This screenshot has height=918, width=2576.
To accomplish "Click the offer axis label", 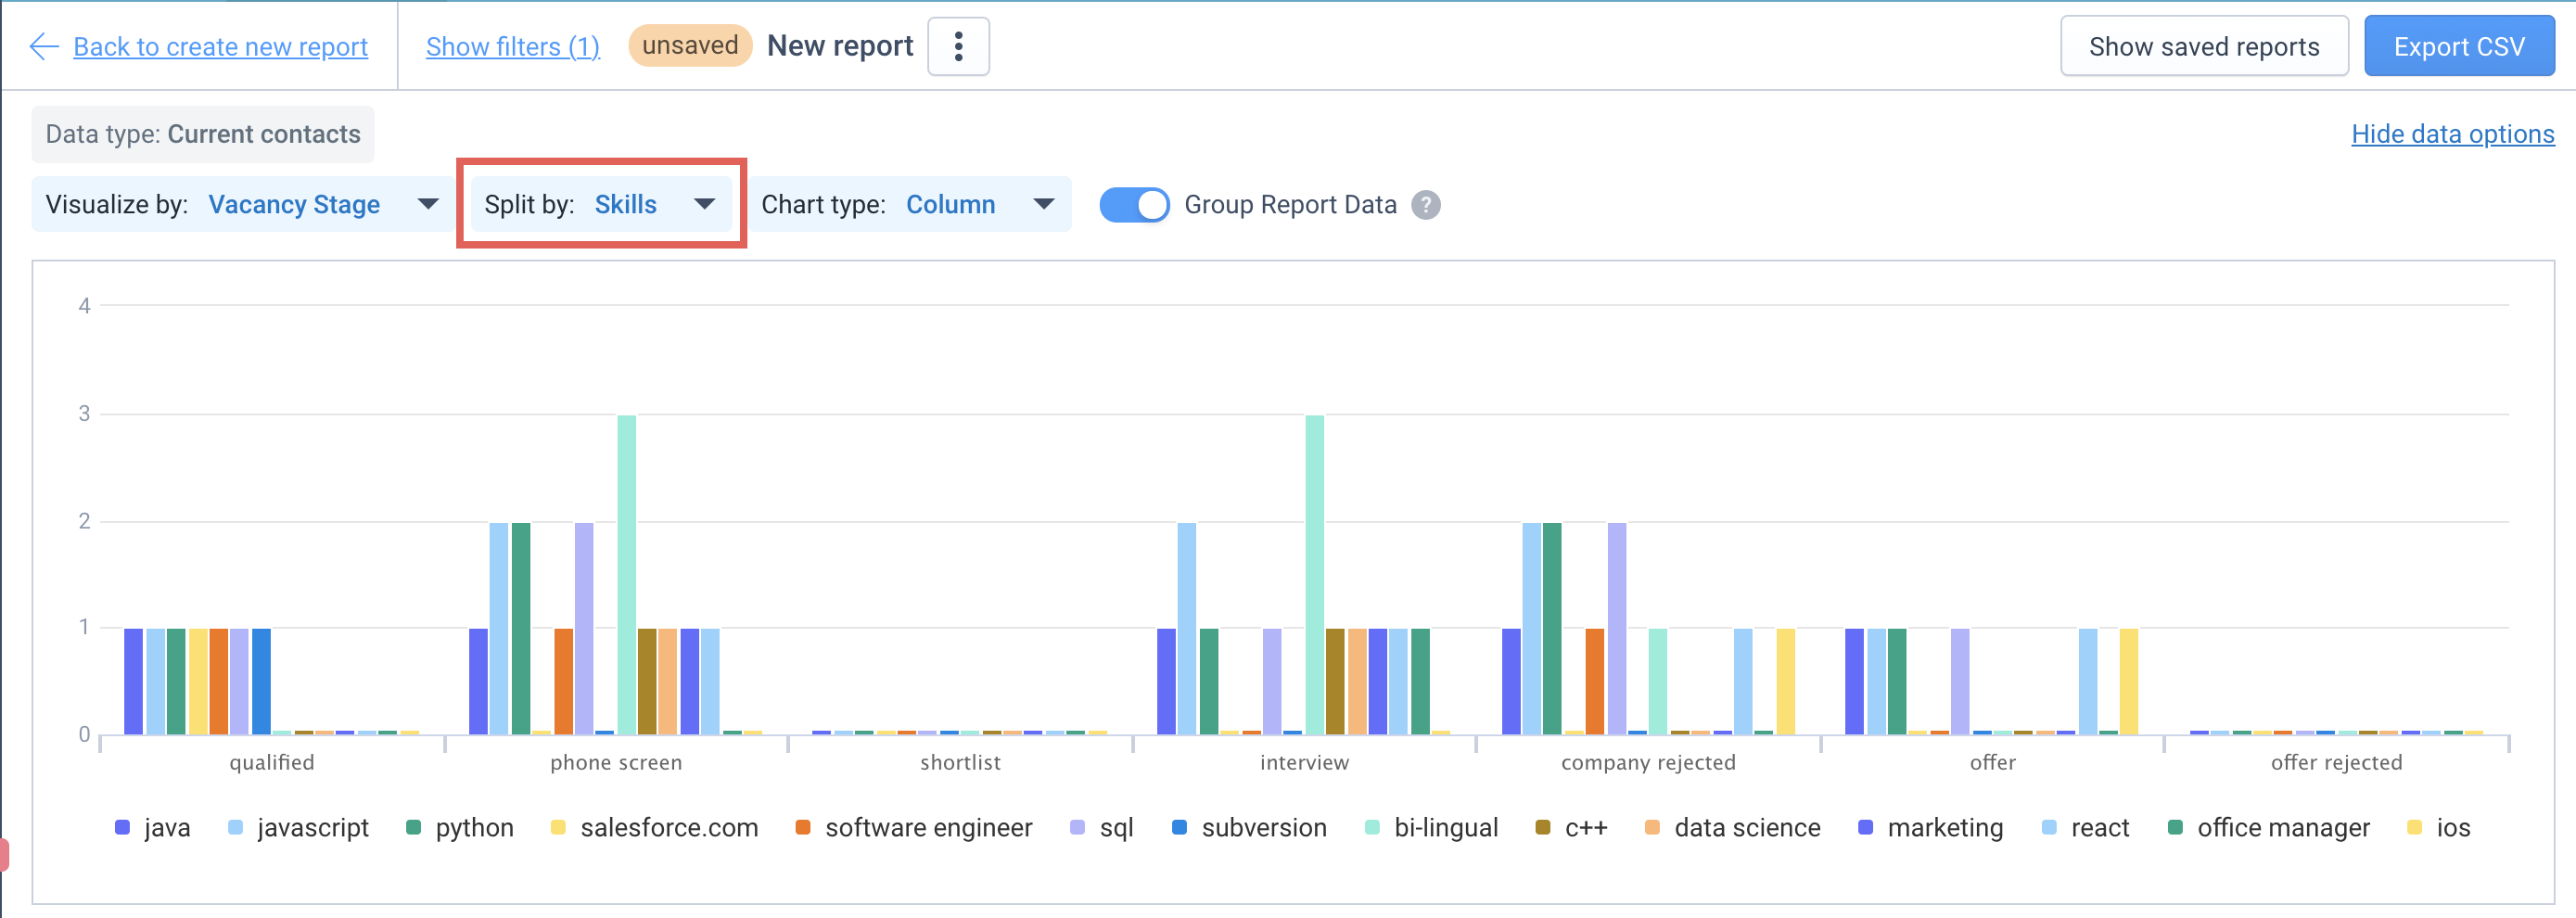I will (1992, 763).
